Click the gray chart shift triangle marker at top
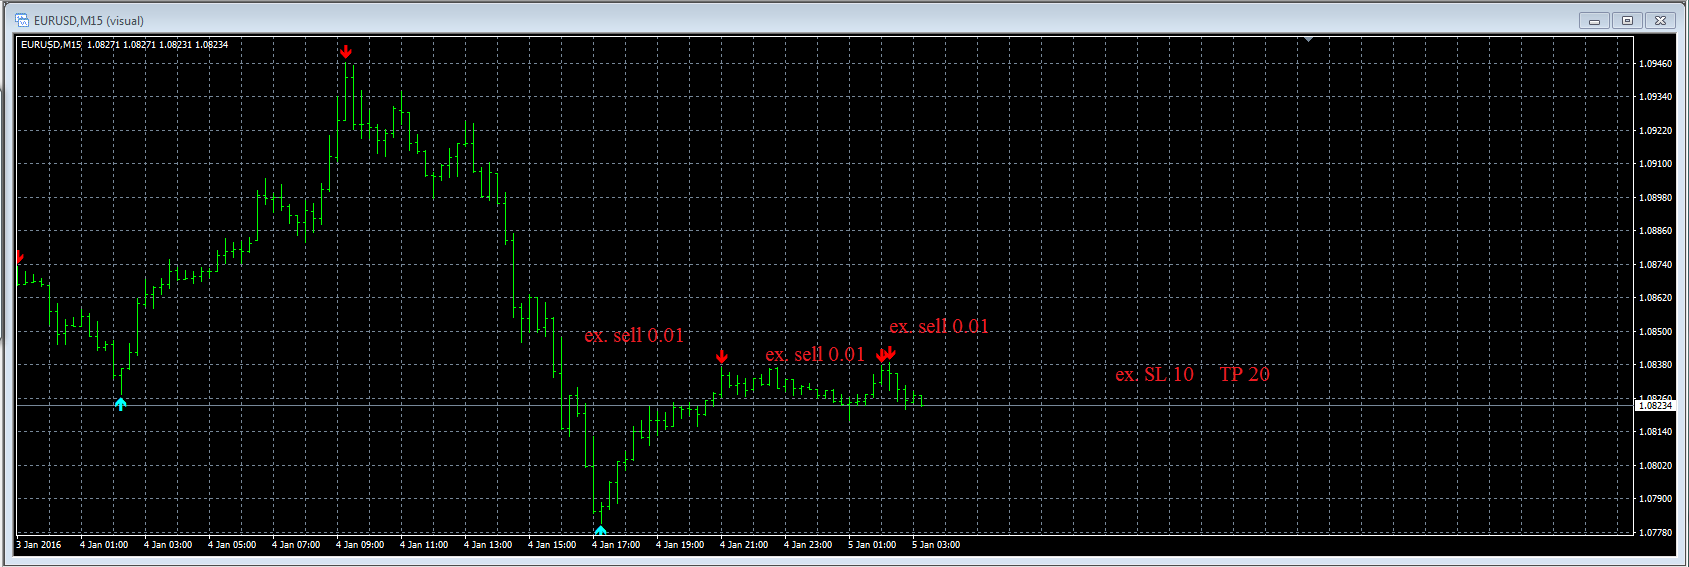This screenshot has width=1689, height=567. 1308,39
